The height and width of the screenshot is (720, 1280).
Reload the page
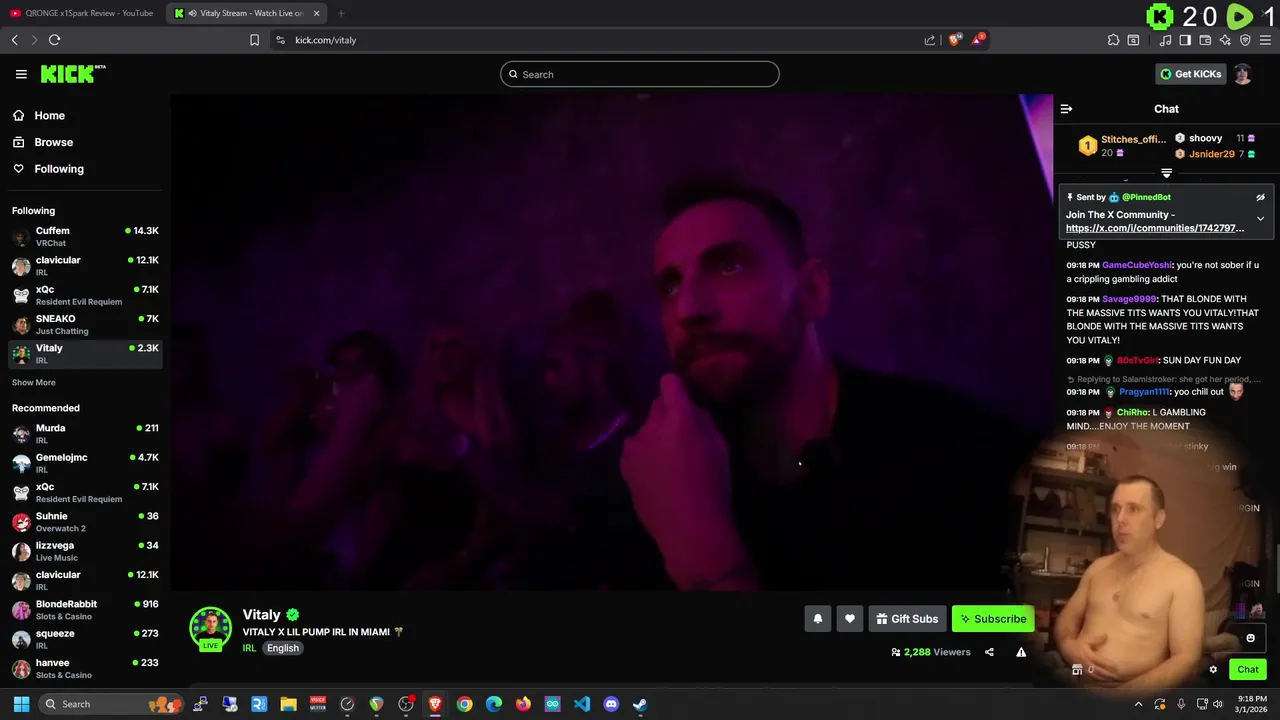click(55, 40)
